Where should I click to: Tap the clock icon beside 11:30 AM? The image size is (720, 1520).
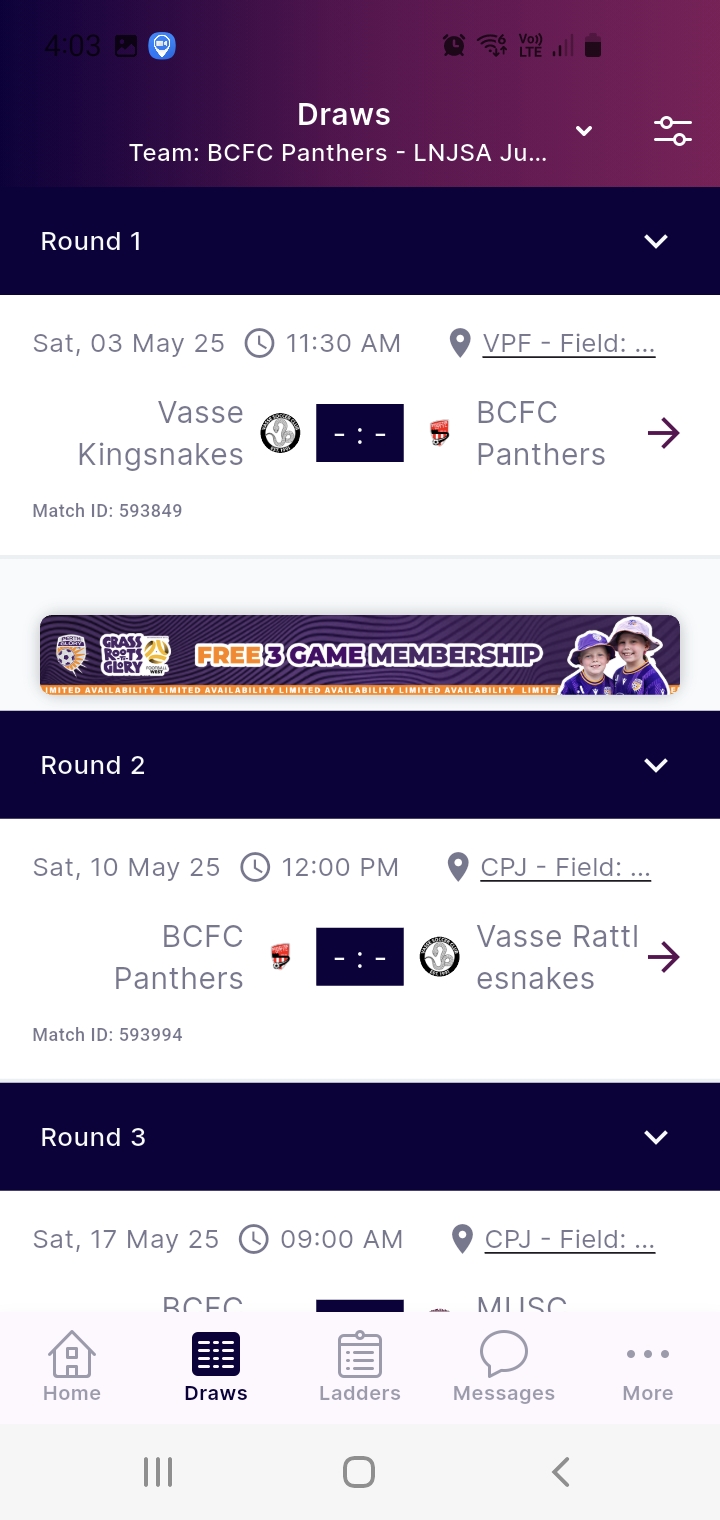[259, 344]
